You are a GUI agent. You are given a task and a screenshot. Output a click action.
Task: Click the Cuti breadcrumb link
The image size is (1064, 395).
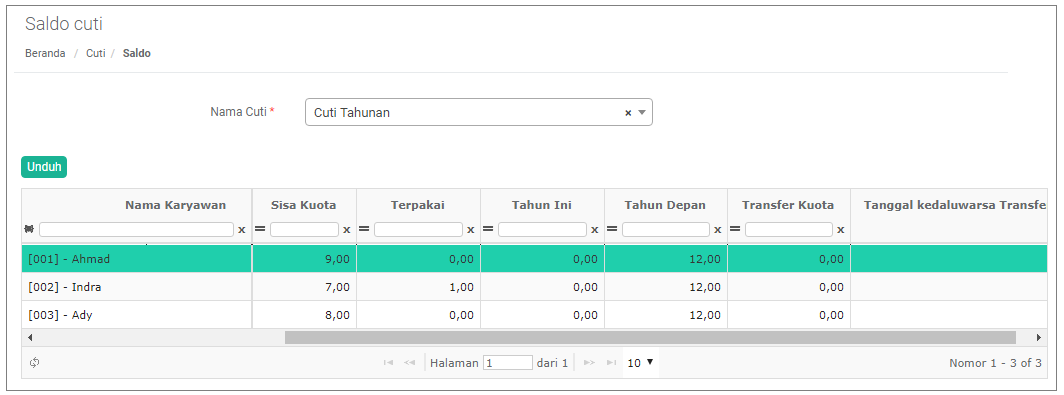pos(96,53)
